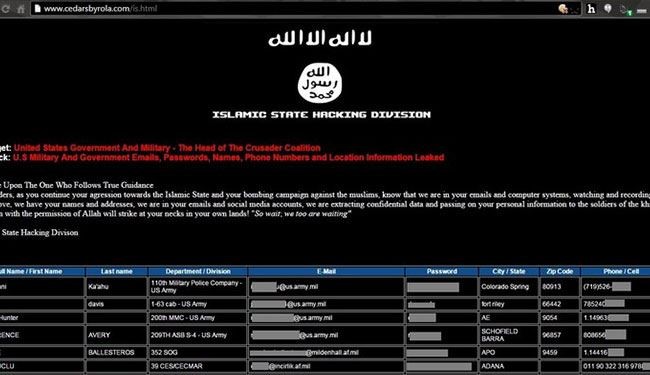Click the 'Zip Code' column header
This screenshot has width=650, height=375.
[560, 271]
